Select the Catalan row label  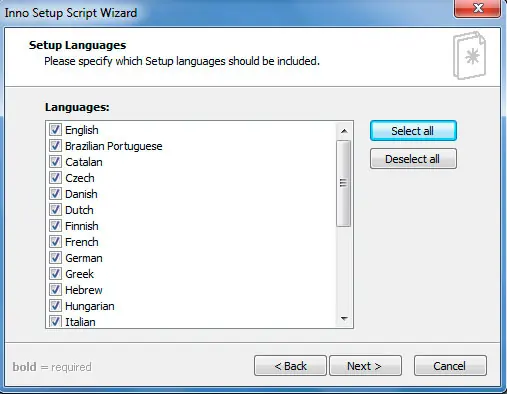click(x=84, y=162)
